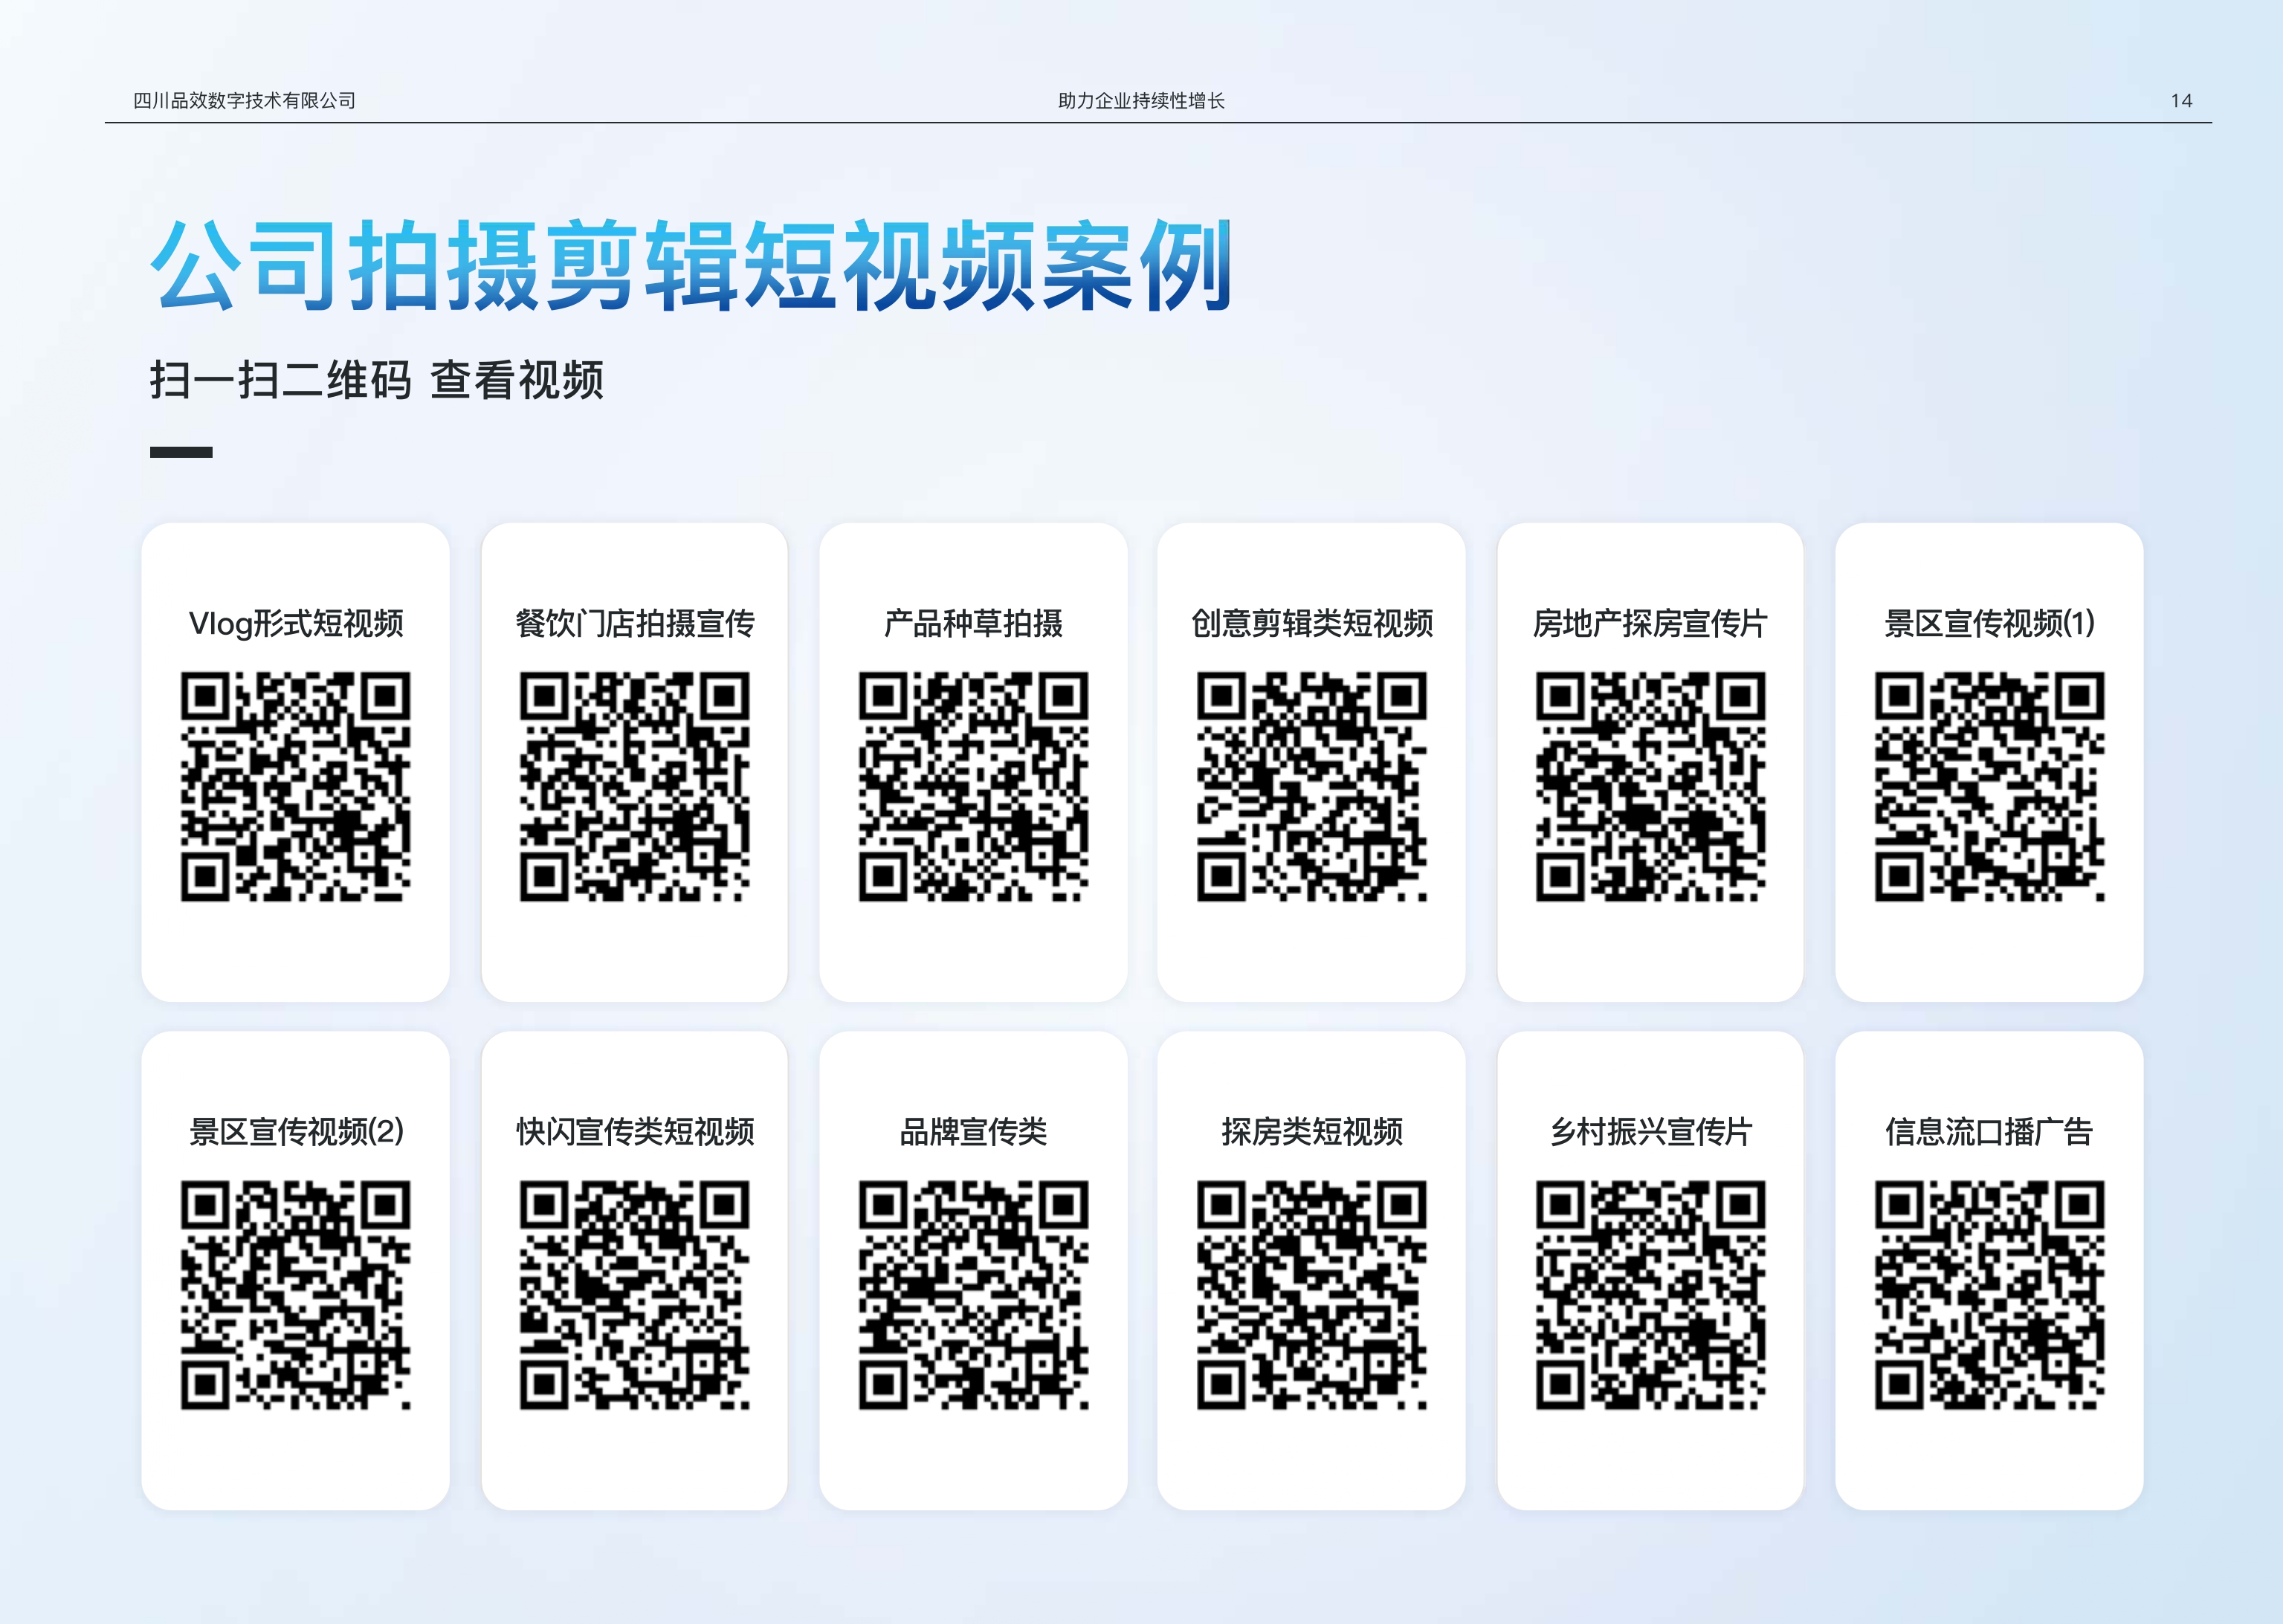Click the 景区宣传视频(1) QR code
This screenshot has height=1624, width=2283.
pos(1989,786)
